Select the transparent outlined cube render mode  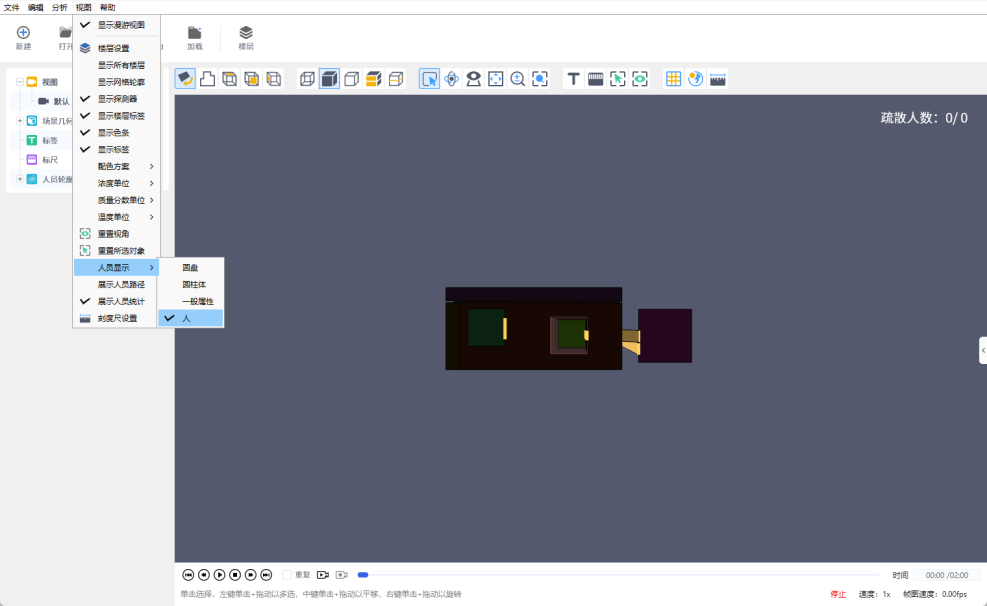point(351,79)
